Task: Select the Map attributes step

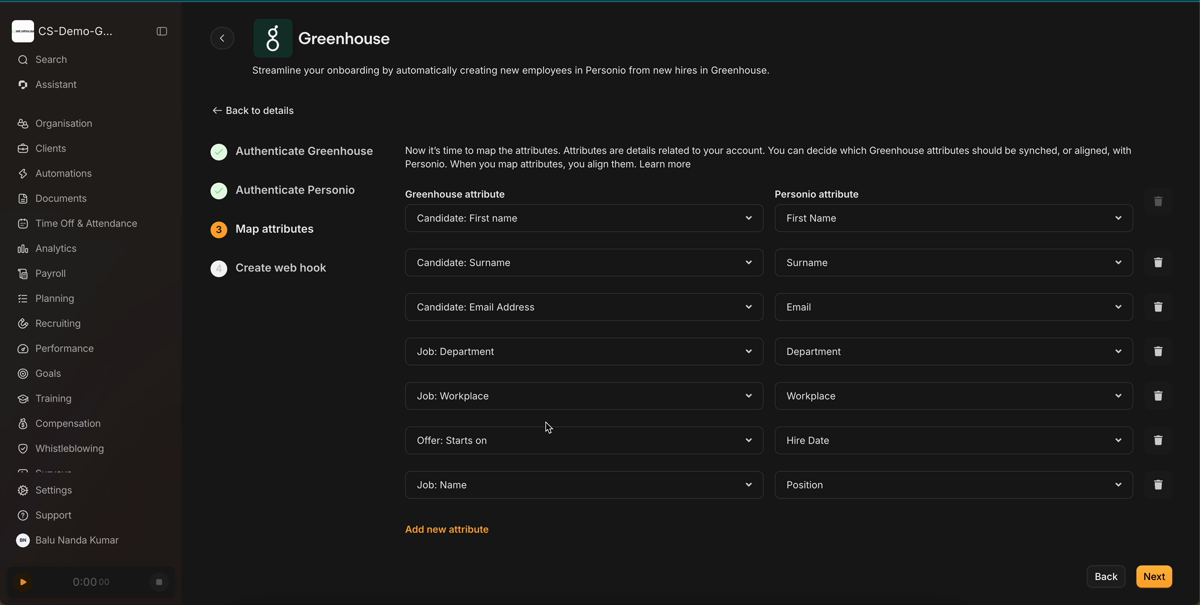Action: pos(262,229)
